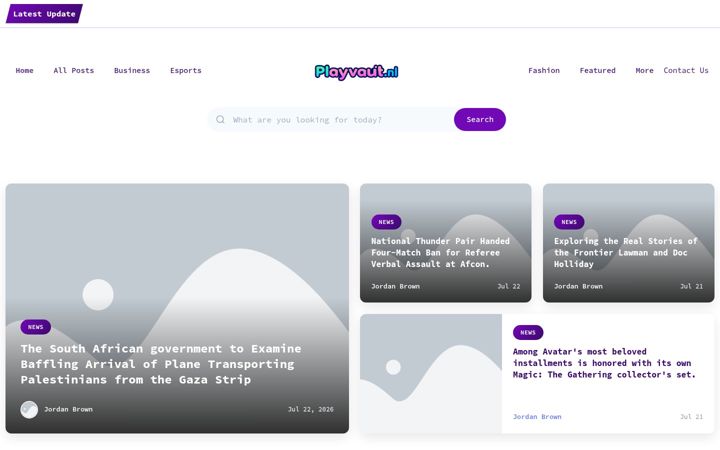720x450 pixels.
Task: Open Exploring the Real Stories of Frontier Lawman
Action: (x=625, y=253)
